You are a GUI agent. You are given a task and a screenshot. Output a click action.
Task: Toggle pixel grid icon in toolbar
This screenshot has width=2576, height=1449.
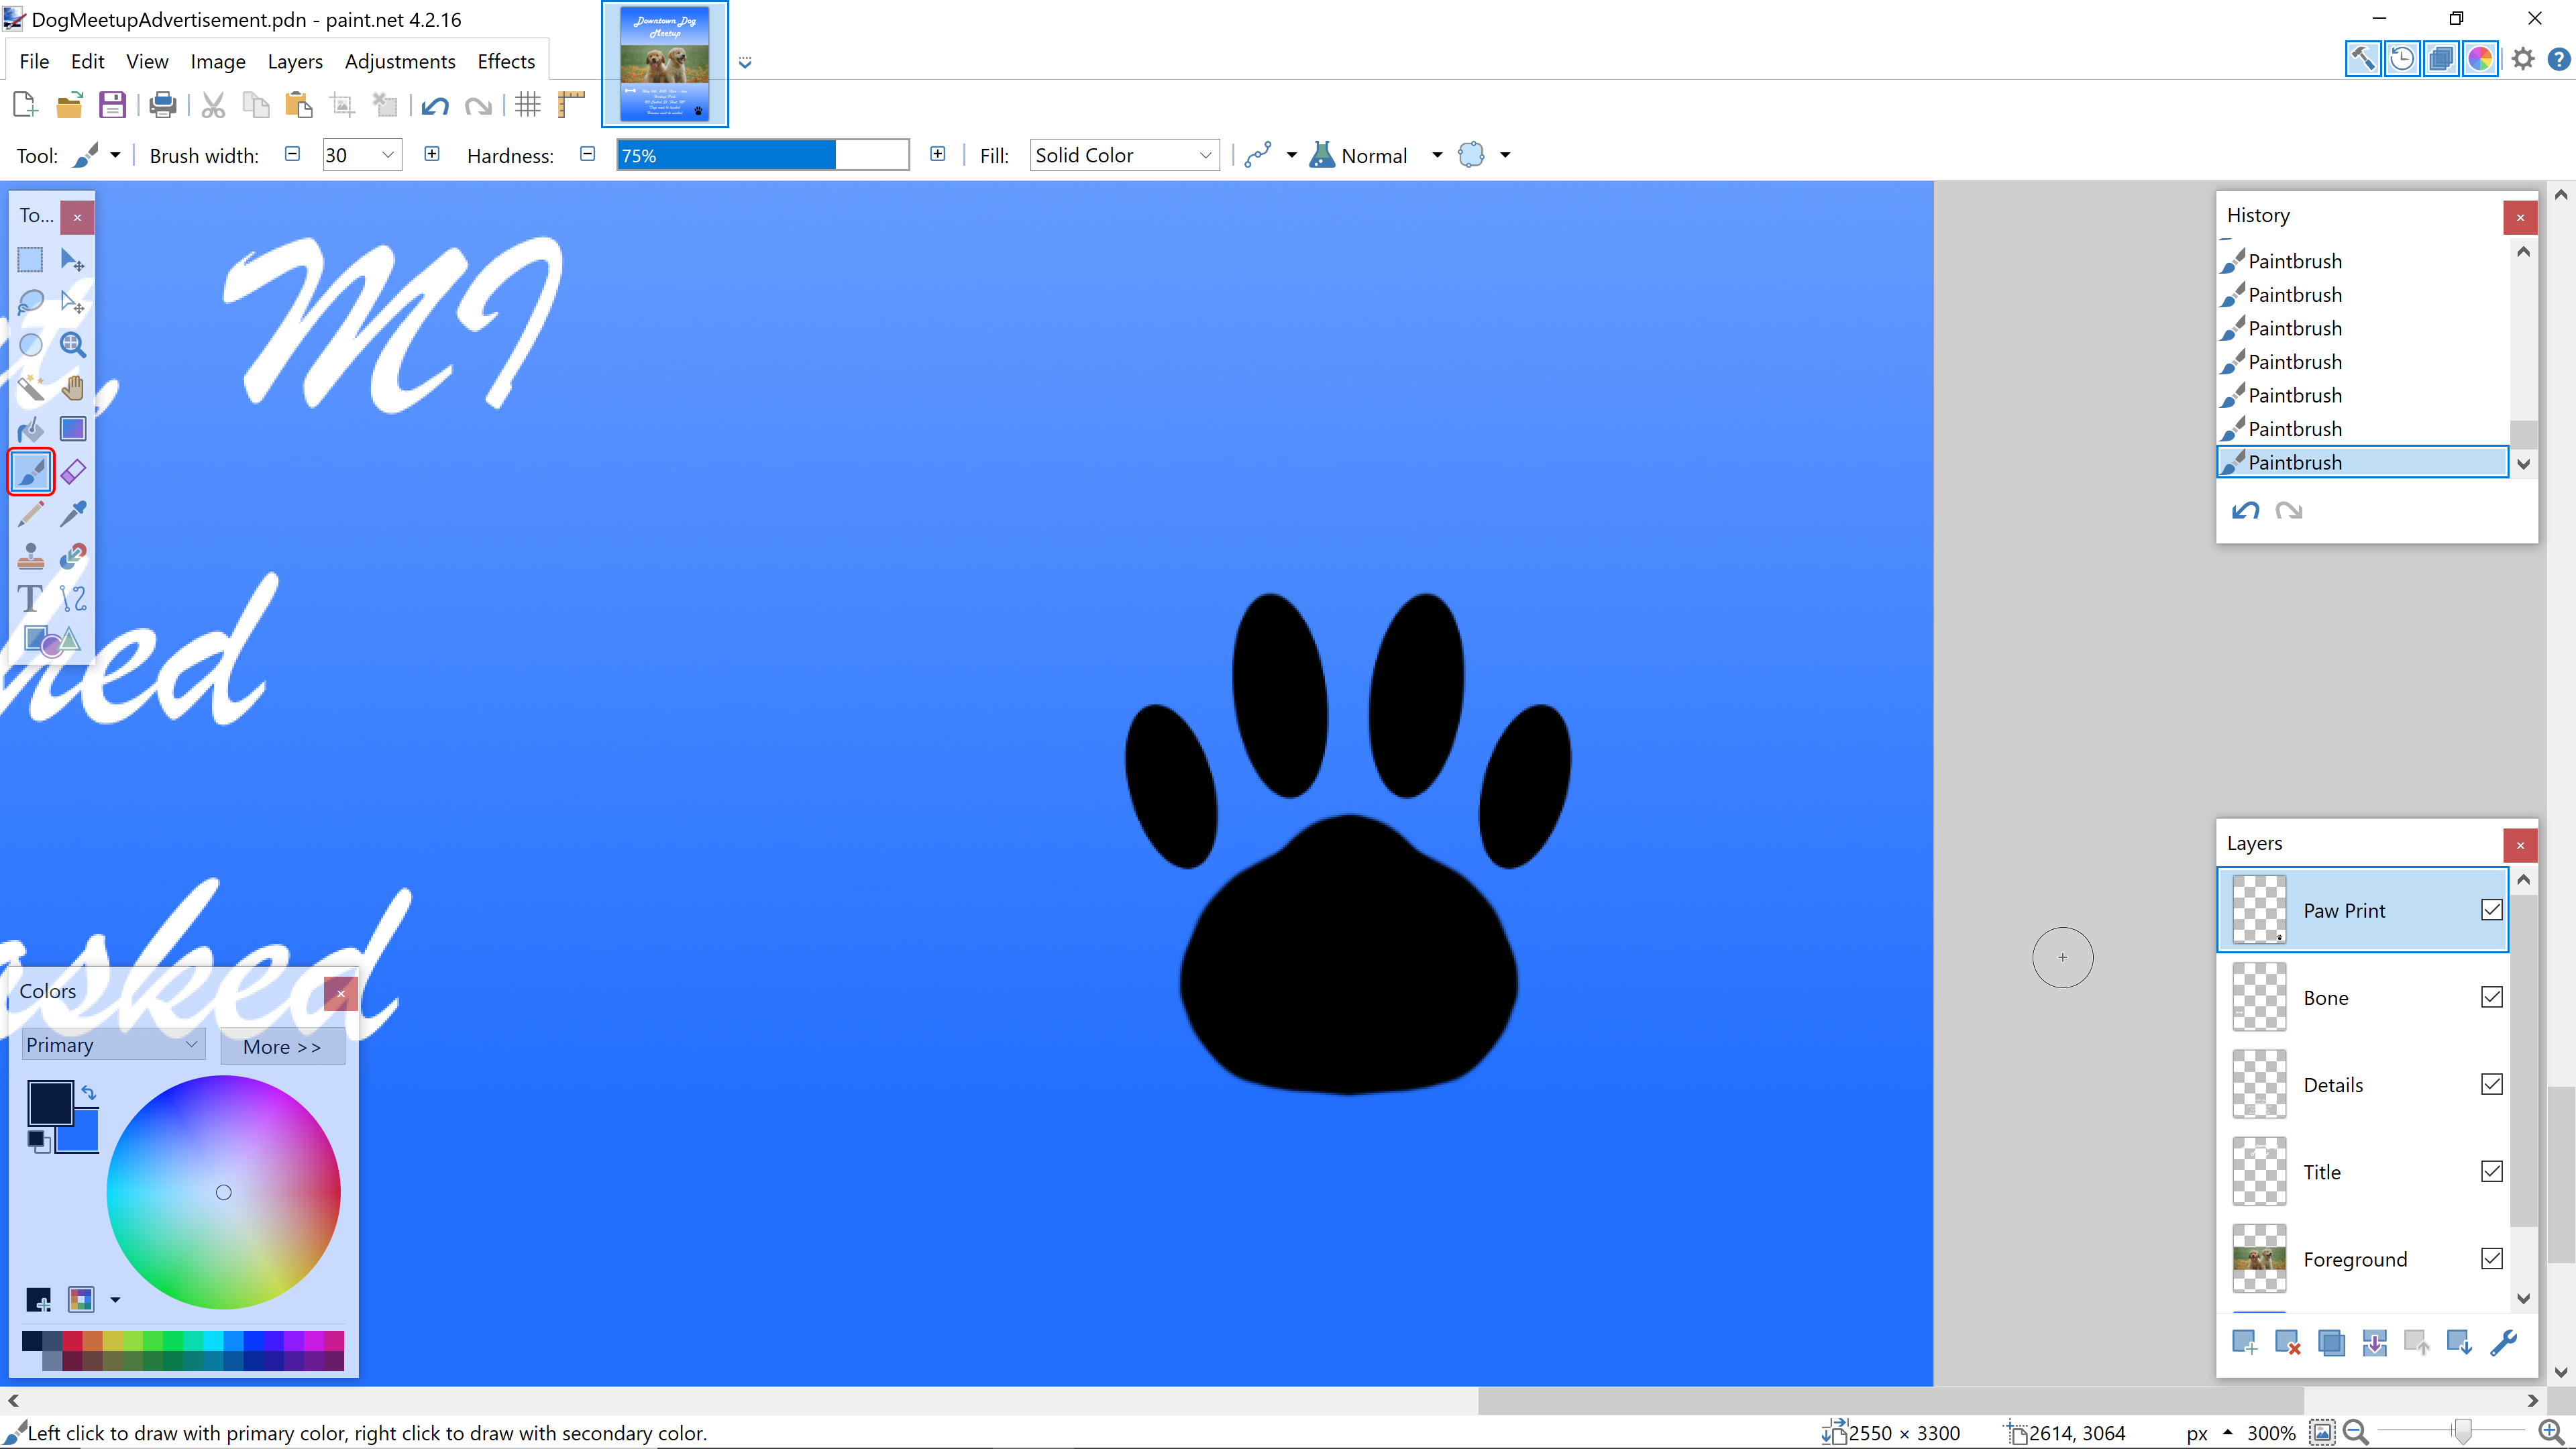click(528, 105)
